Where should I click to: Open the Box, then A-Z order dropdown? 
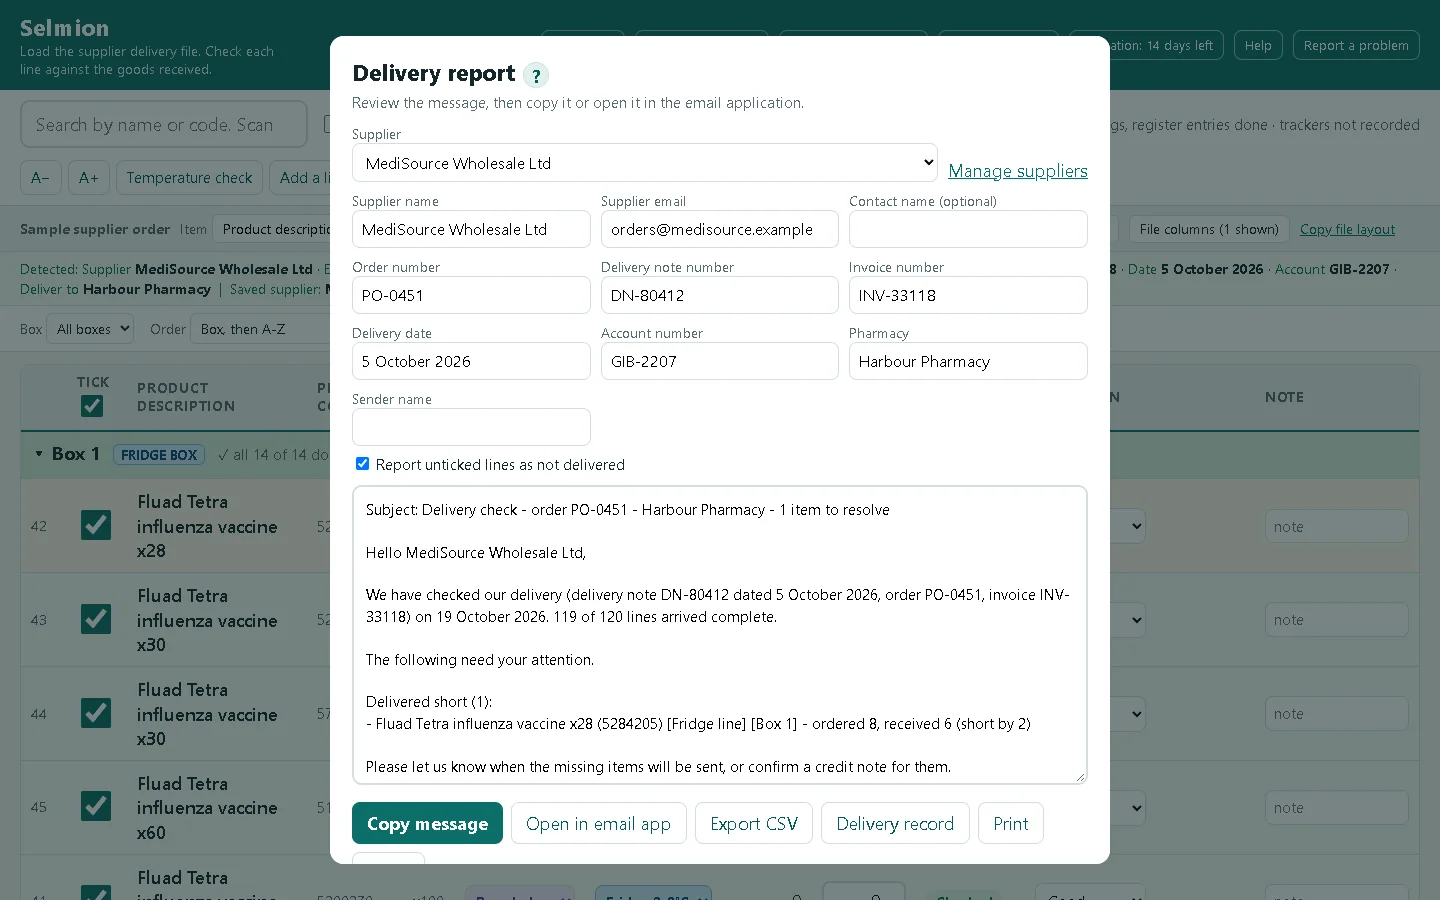[x=262, y=329]
